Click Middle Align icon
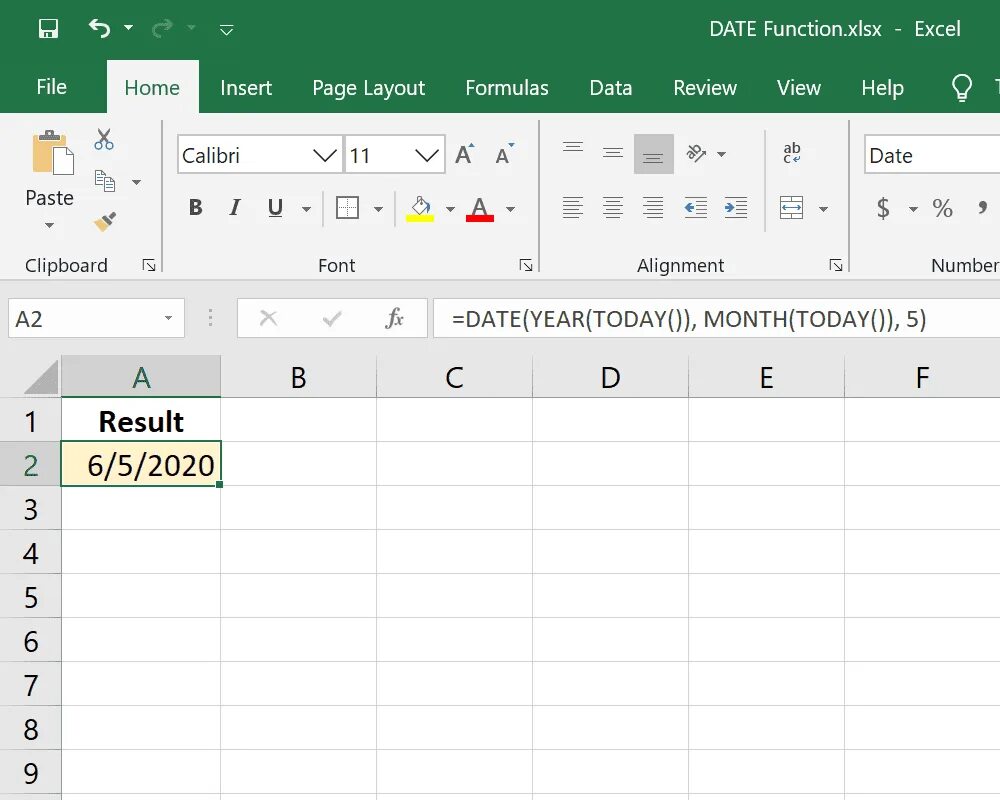The width and height of the screenshot is (1000, 800). tap(613, 154)
